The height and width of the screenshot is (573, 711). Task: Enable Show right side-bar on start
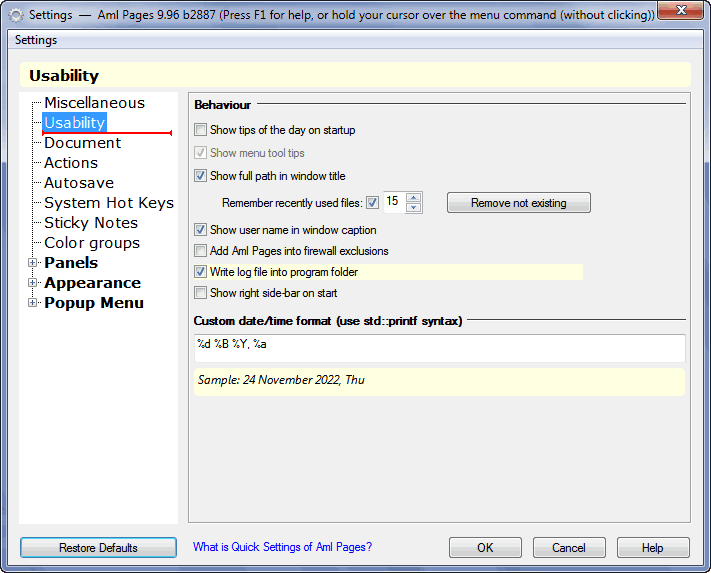point(200,292)
